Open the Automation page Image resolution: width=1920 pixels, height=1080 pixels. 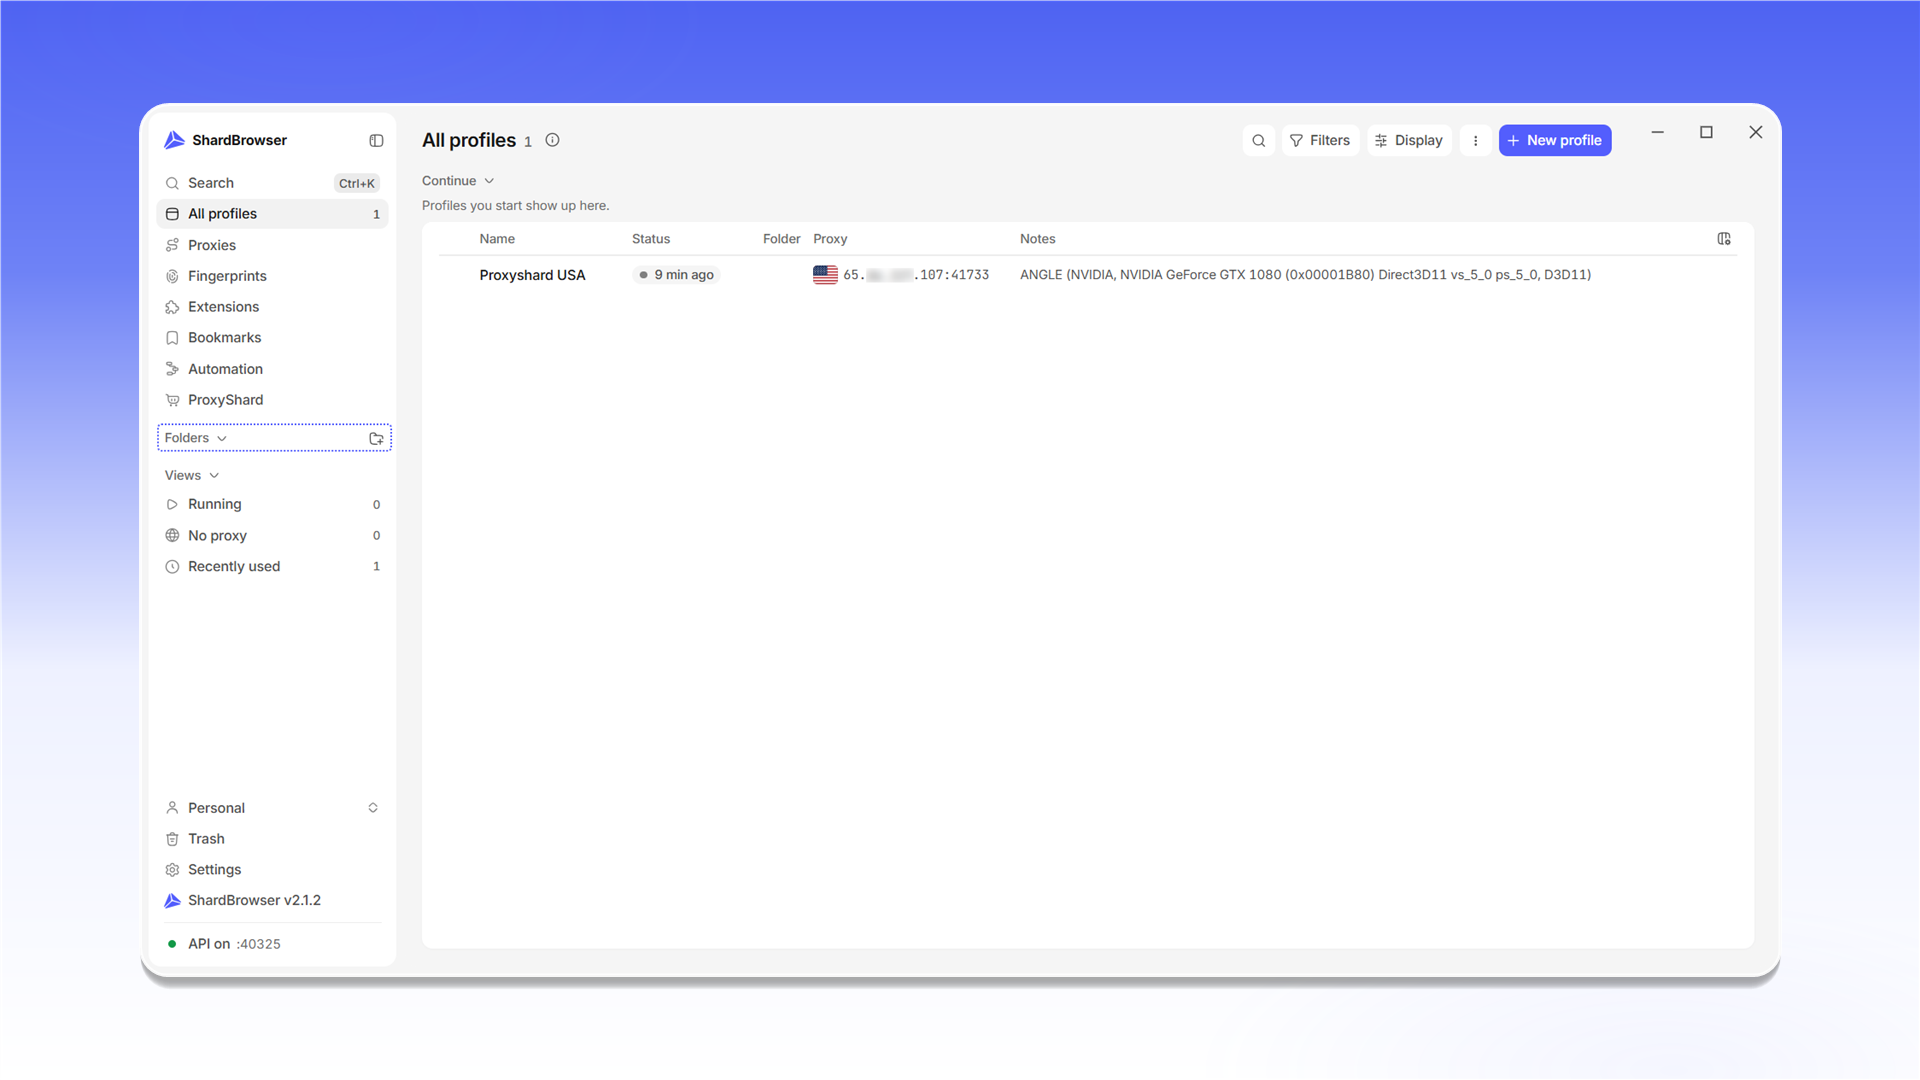point(272,369)
